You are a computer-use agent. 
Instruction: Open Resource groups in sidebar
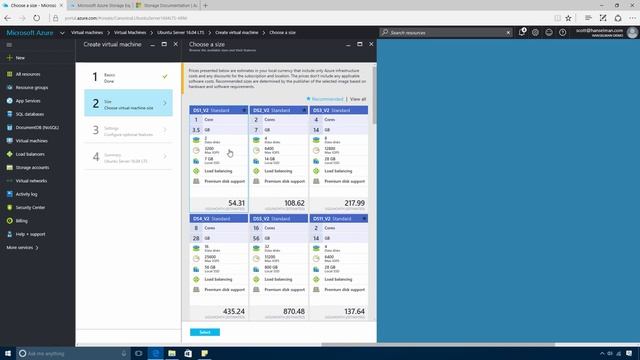coord(32,87)
